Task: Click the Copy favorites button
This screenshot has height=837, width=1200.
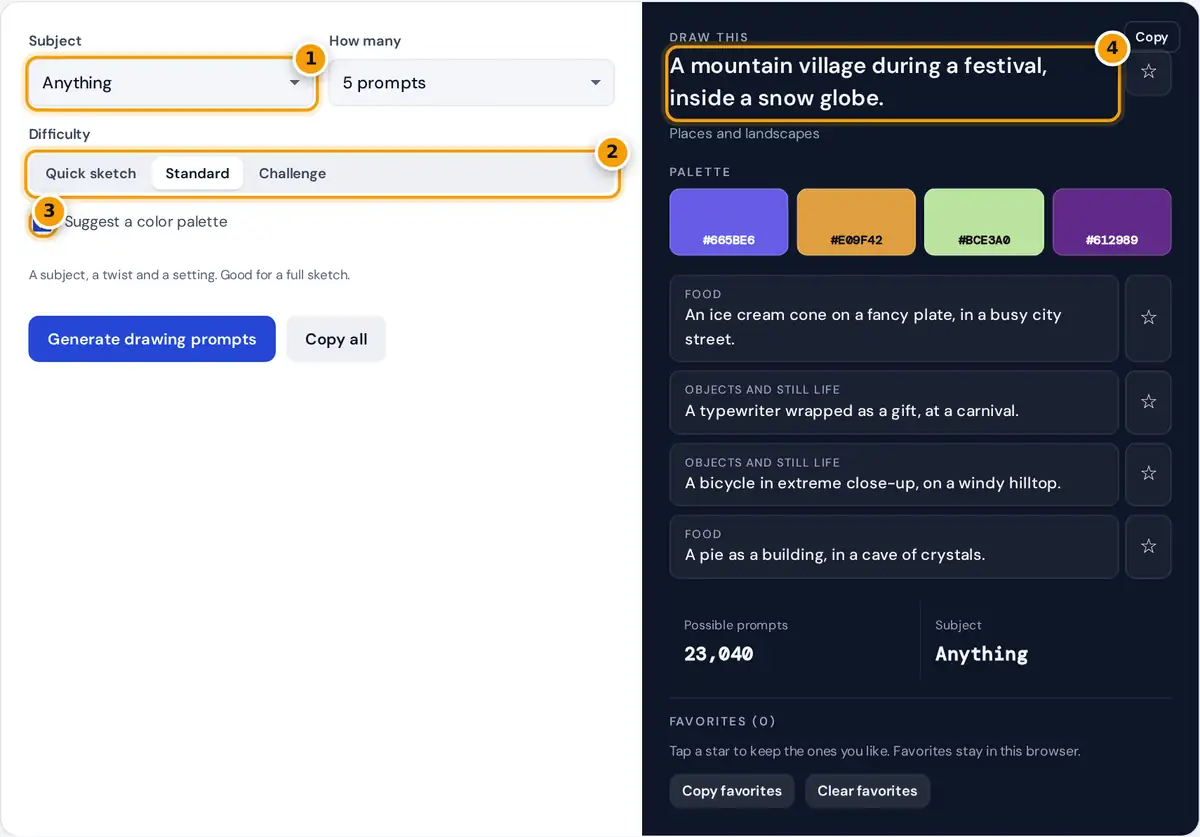Action: click(x=732, y=791)
